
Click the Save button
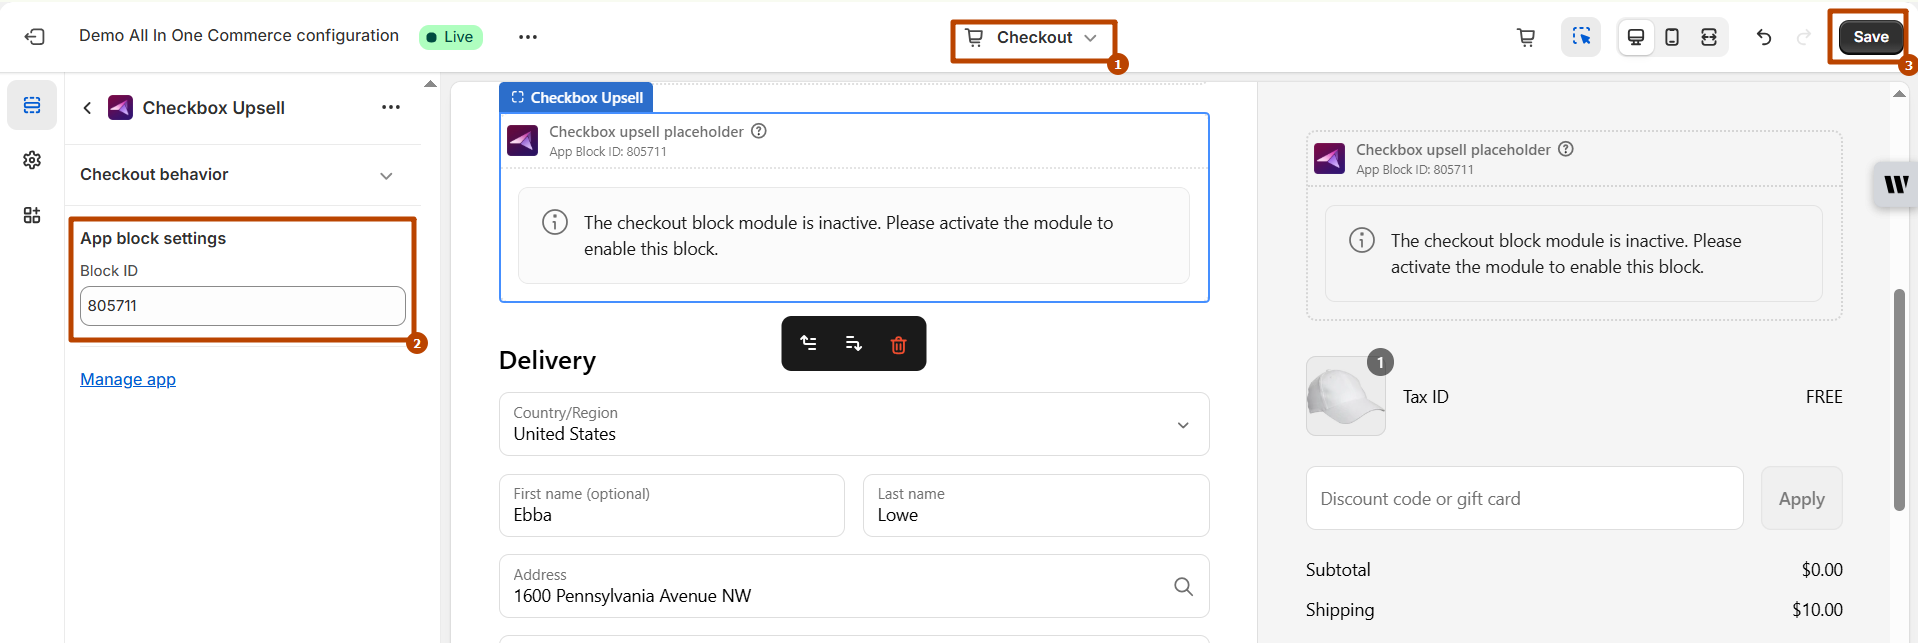(x=1870, y=37)
